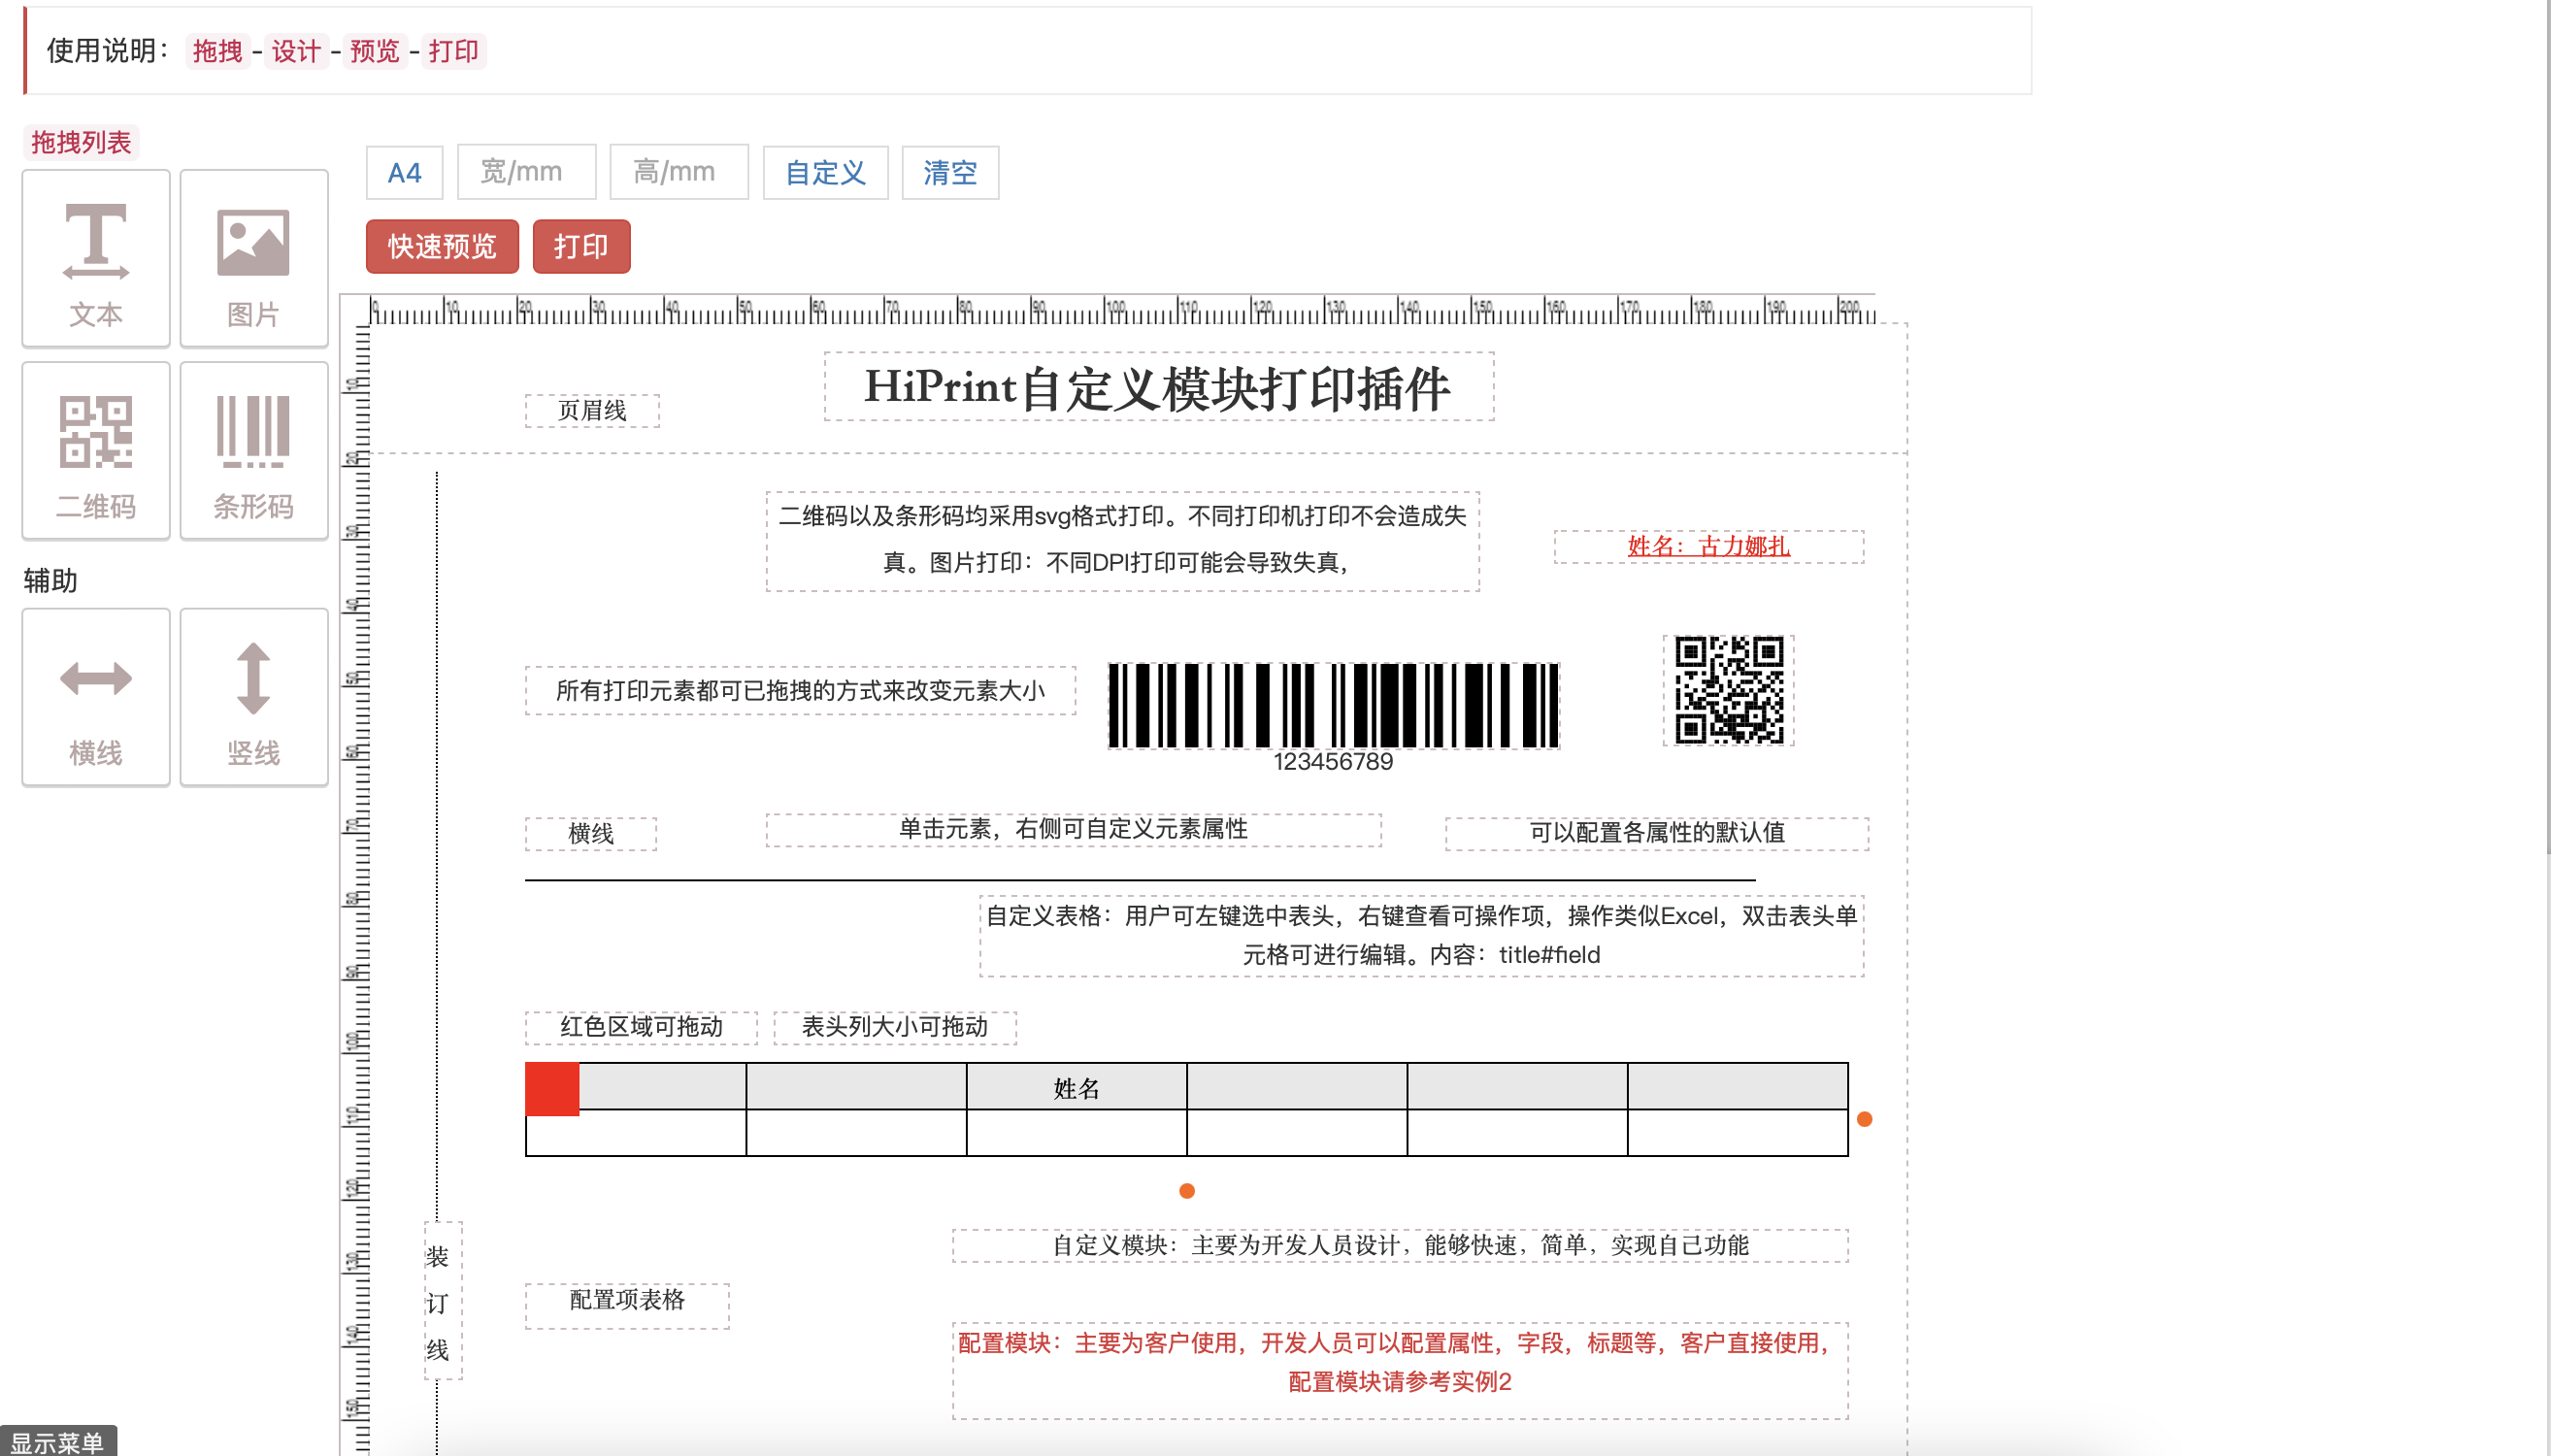
Task: Select the 图片 image element tool
Action: 254,258
